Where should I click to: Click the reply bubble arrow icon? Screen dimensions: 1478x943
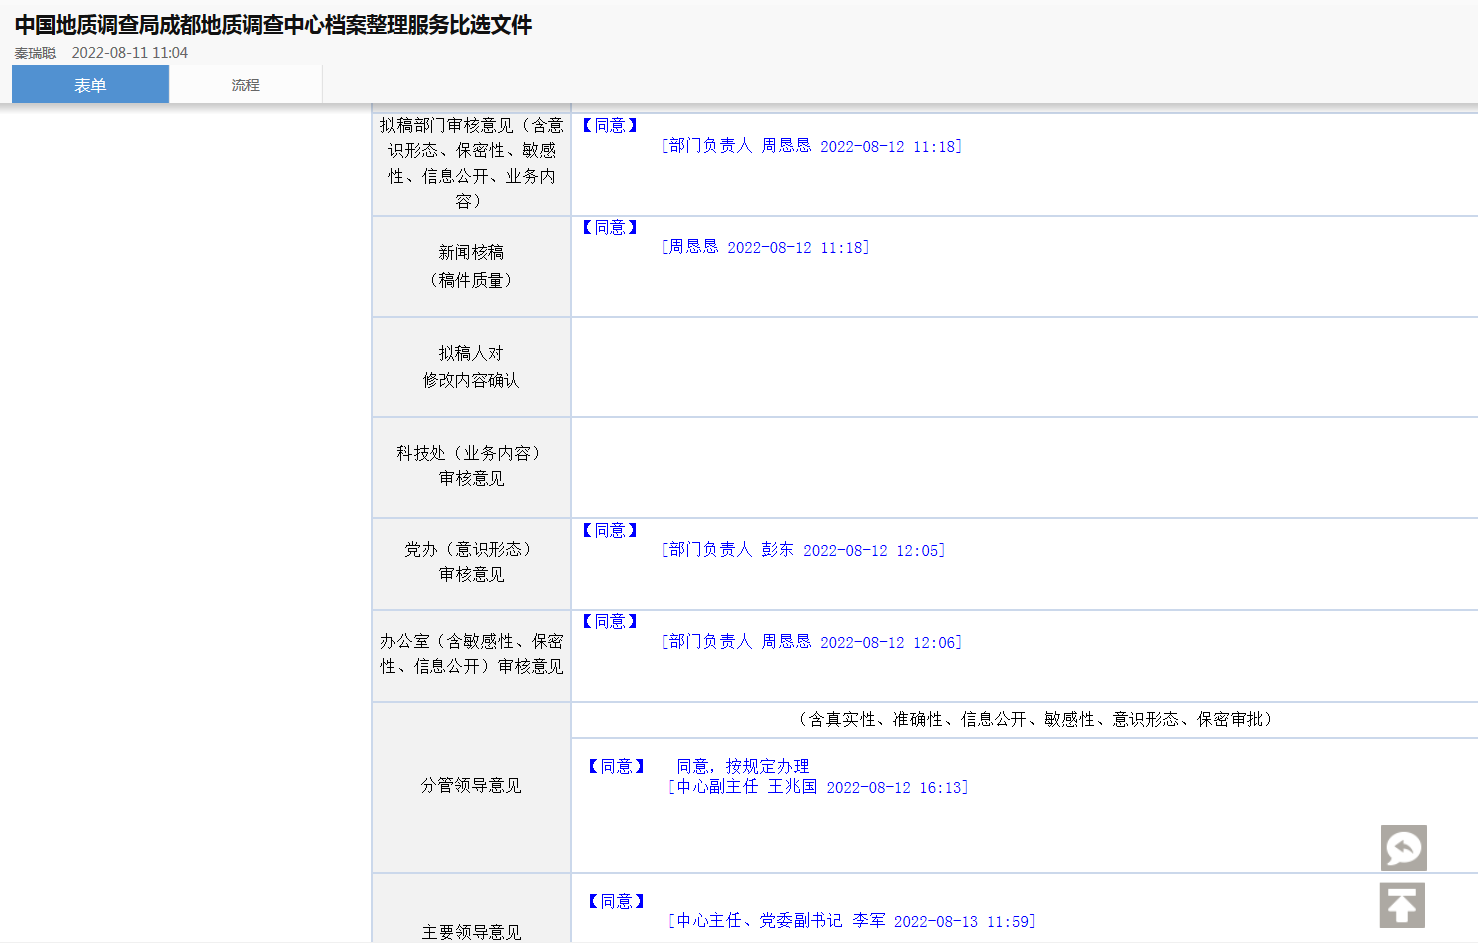1403,848
